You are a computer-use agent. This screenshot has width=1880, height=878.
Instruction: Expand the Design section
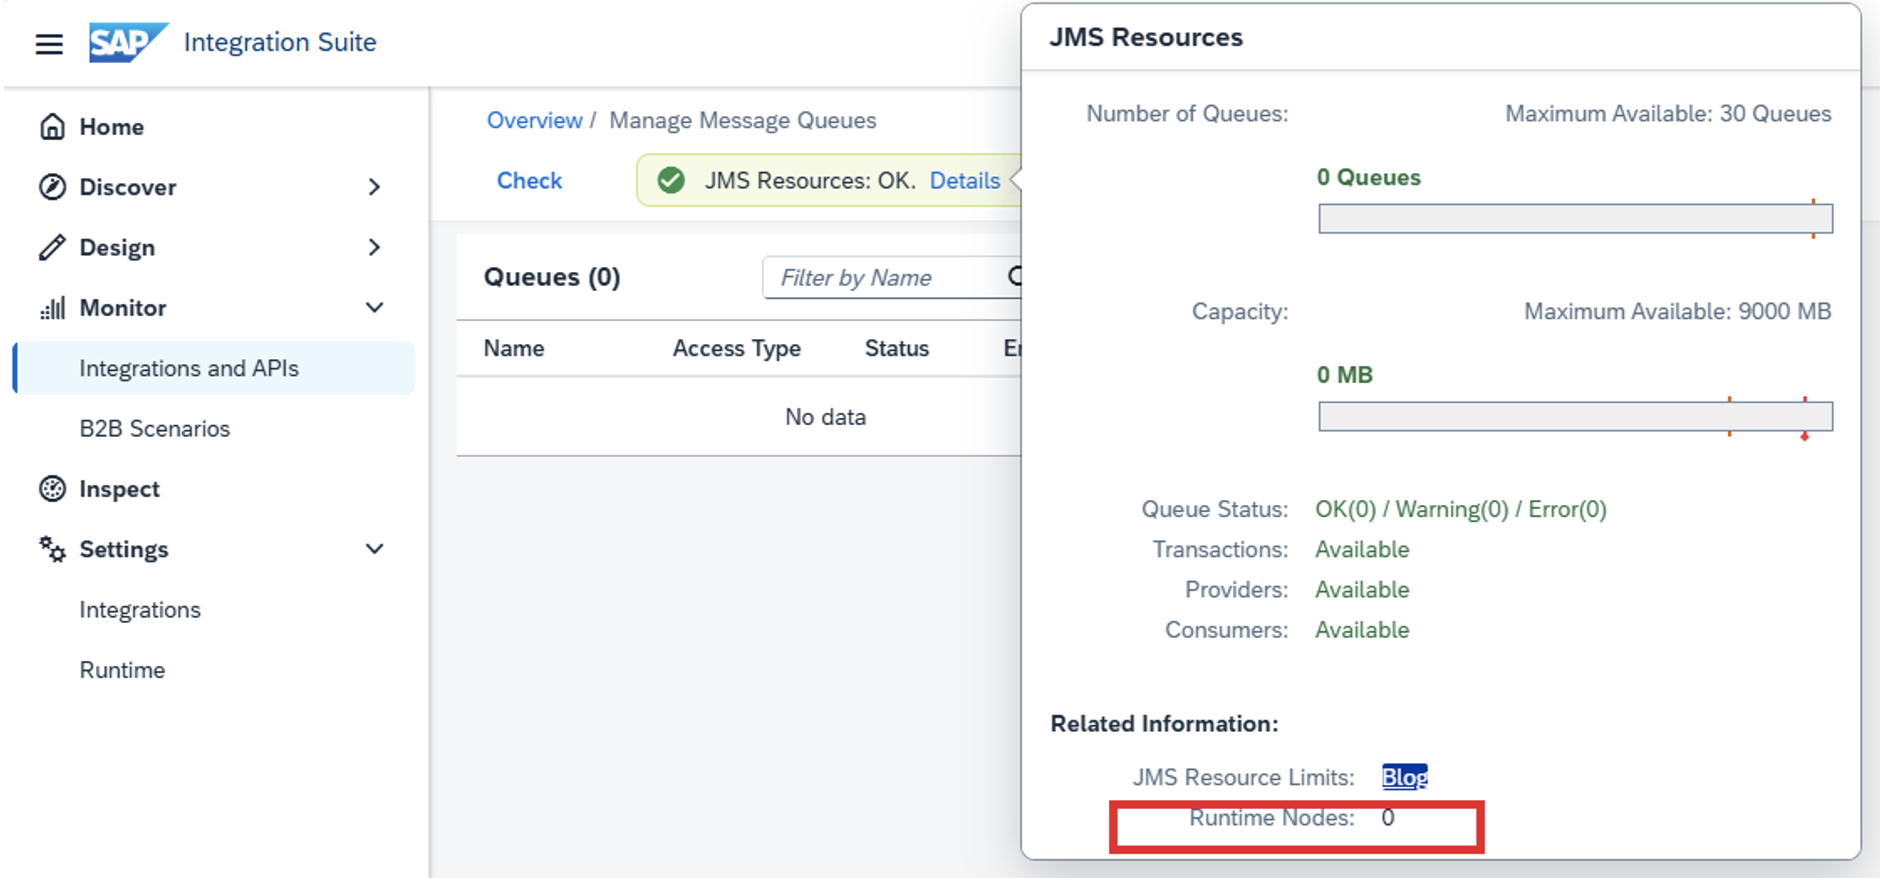(x=374, y=247)
